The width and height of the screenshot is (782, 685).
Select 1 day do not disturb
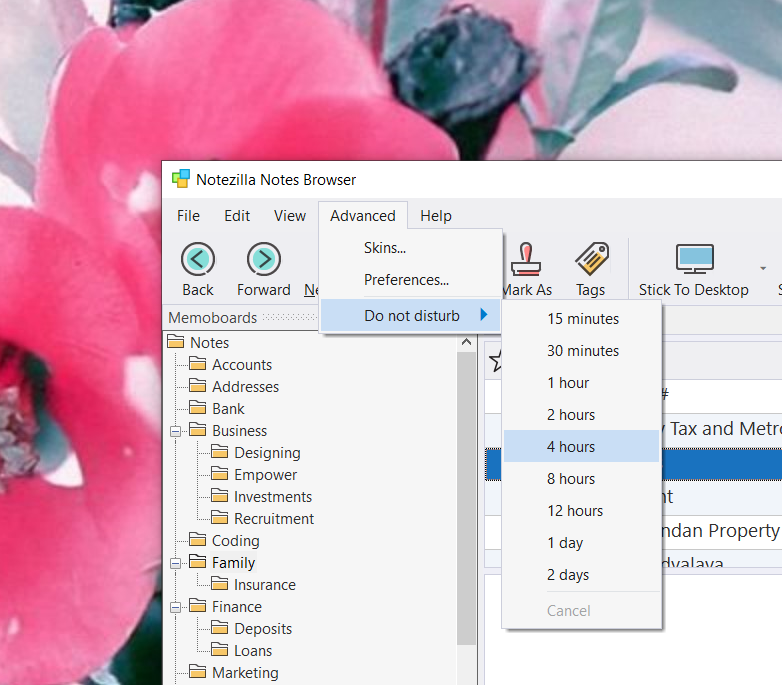click(x=582, y=542)
